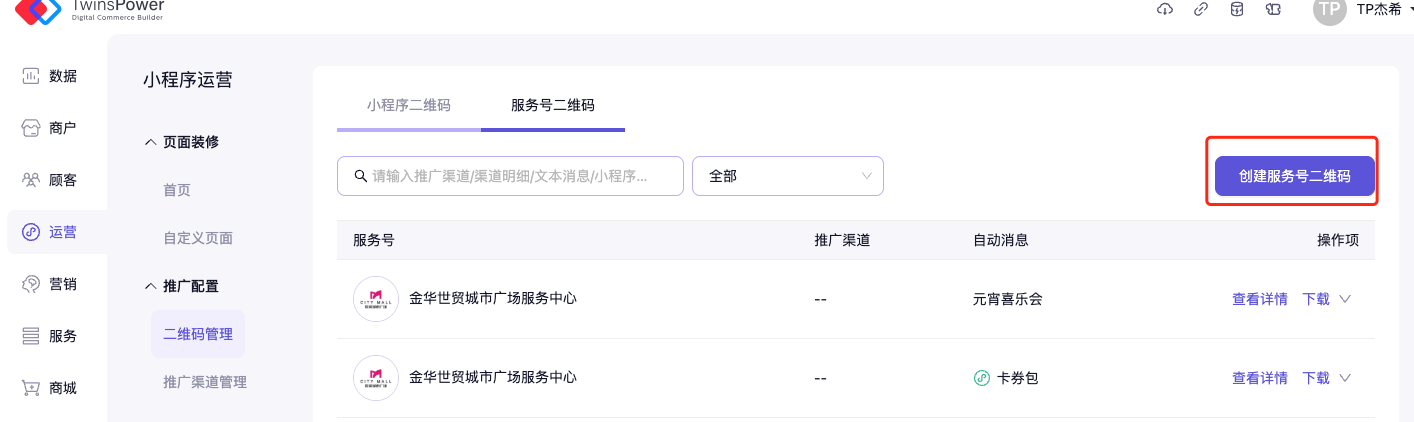The image size is (1414, 422).
Task: Click the puzzle-piece icon in top bar
Action: point(1273,9)
